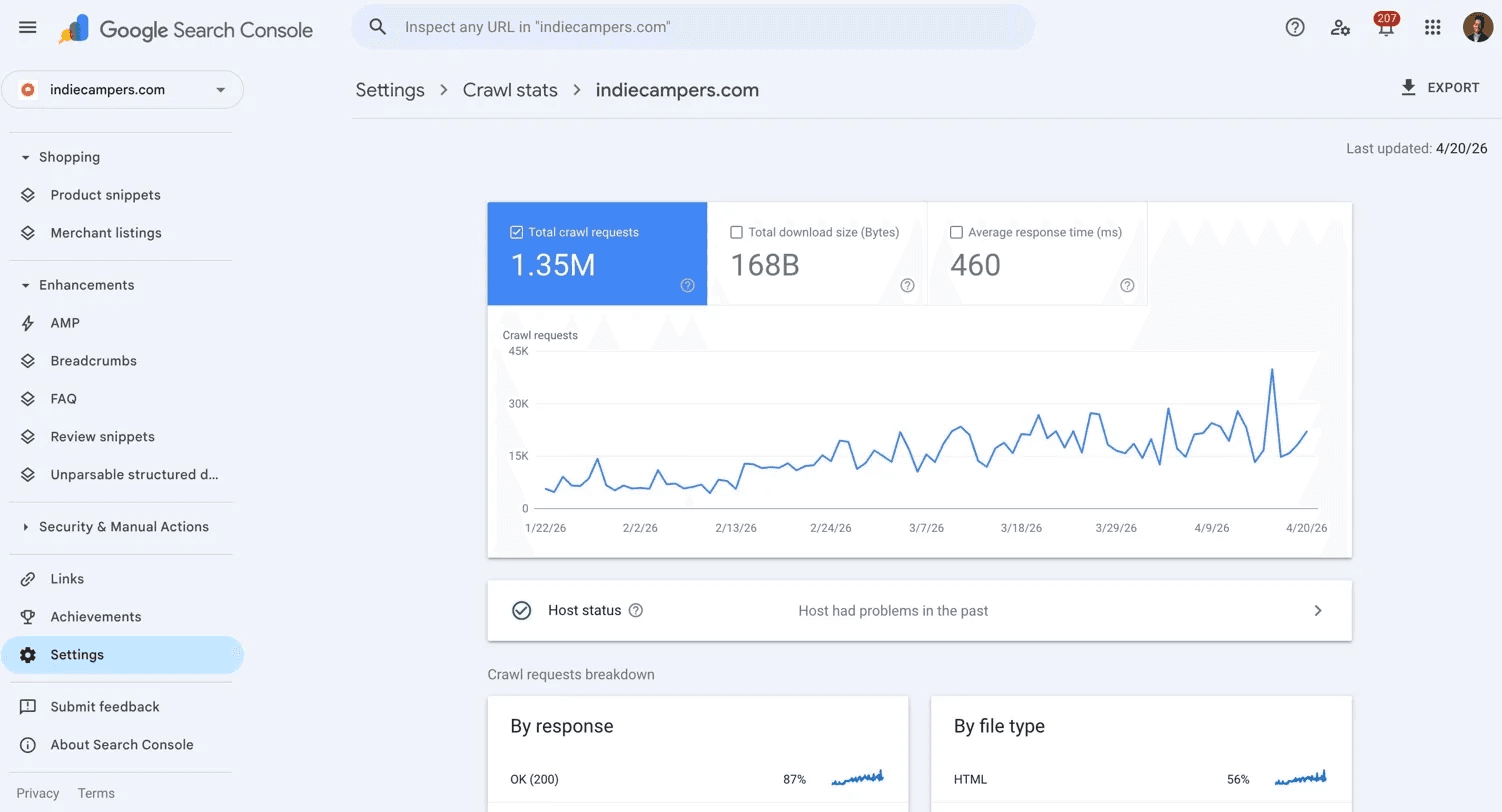
Task: Click the OK (200) sparkline thumbnail
Action: pos(857,778)
